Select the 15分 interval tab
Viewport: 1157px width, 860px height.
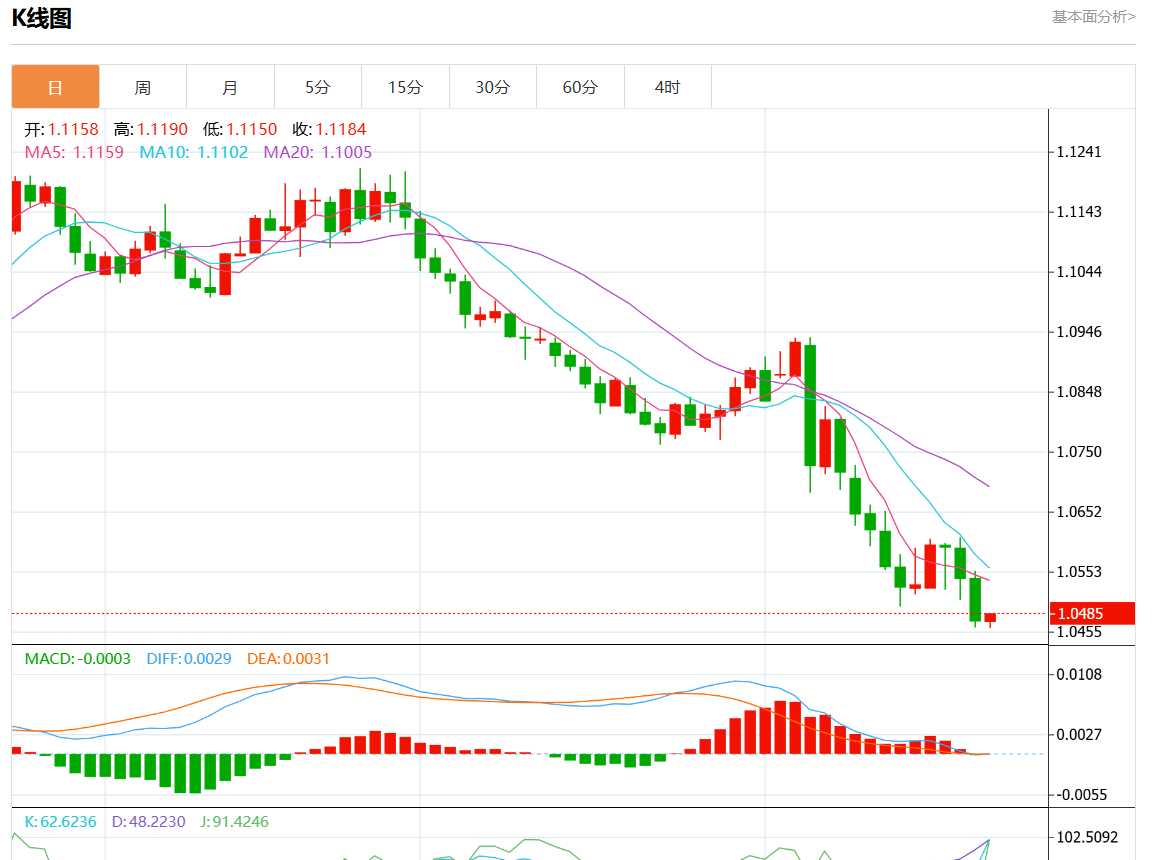[x=405, y=87]
